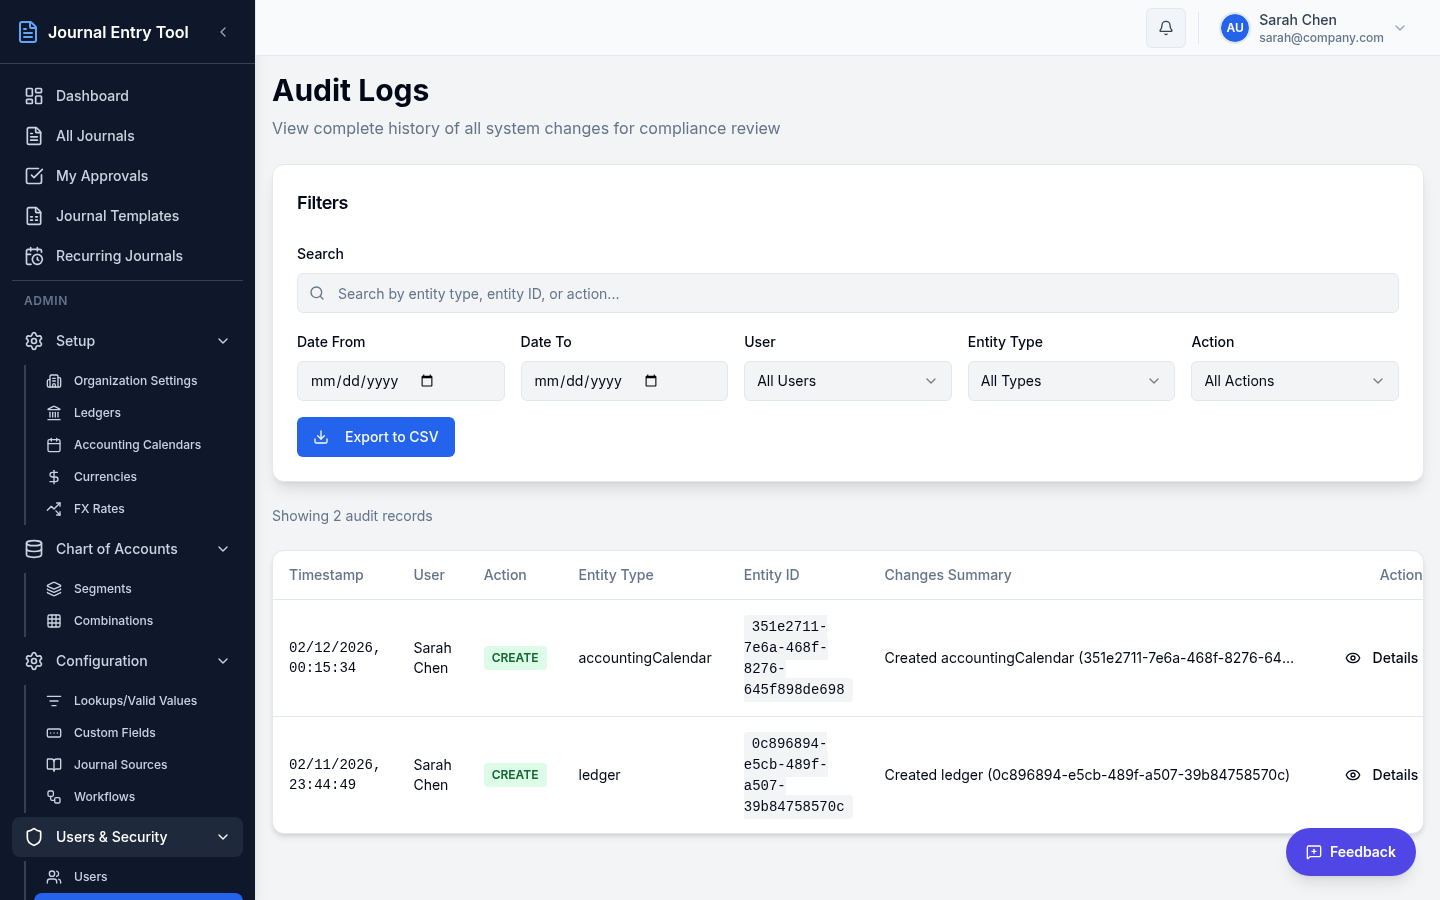Image resolution: width=1440 pixels, height=900 pixels.
Task: Click the Organization Settings building icon
Action: coord(54,381)
